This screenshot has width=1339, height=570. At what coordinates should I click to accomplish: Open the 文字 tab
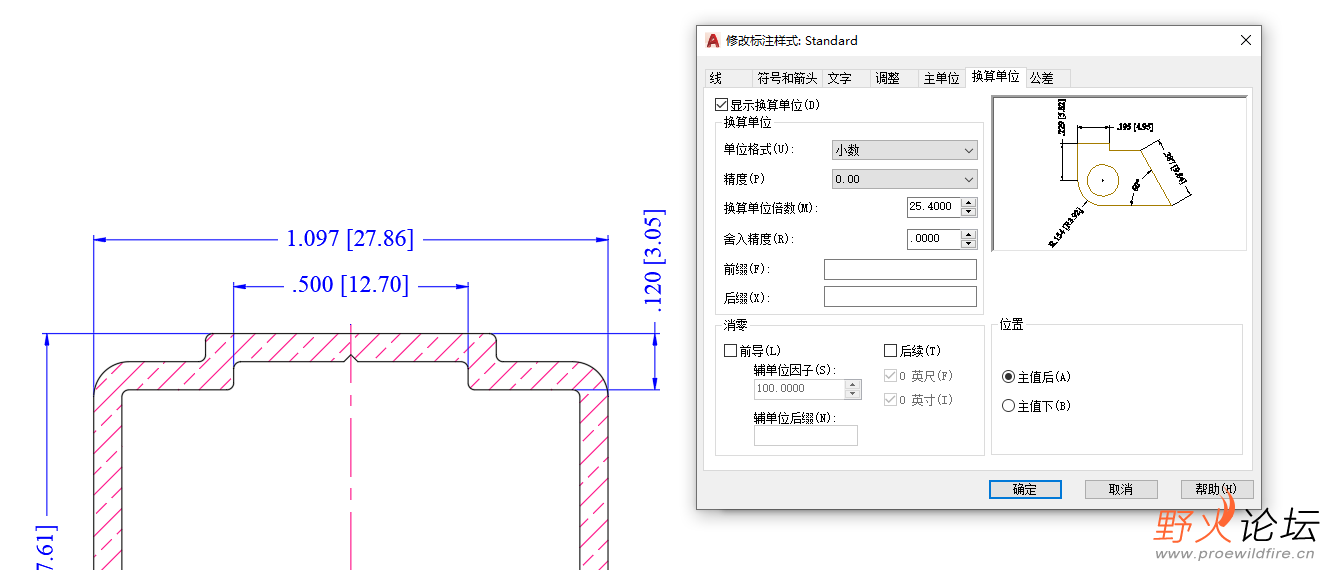[846, 78]
